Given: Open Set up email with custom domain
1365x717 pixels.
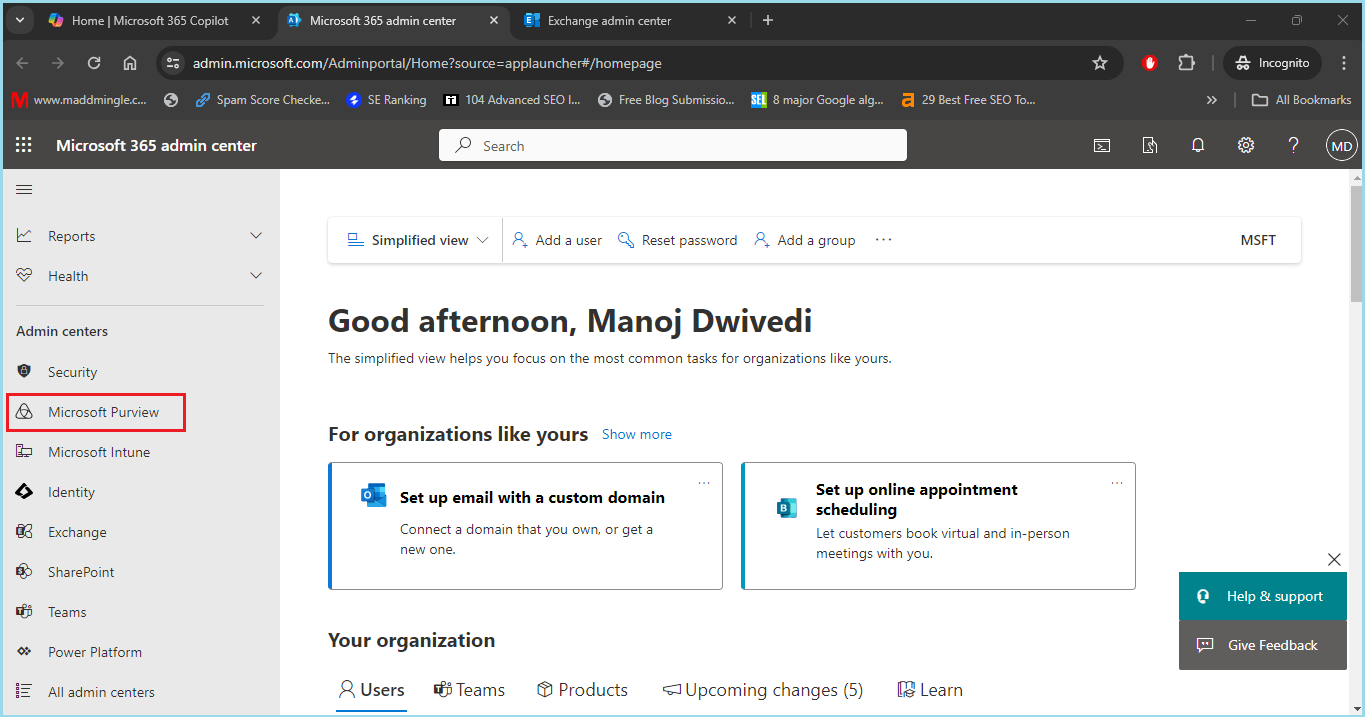Looking at the screenshot, I should pyautogui.click(x=526, y=526).
